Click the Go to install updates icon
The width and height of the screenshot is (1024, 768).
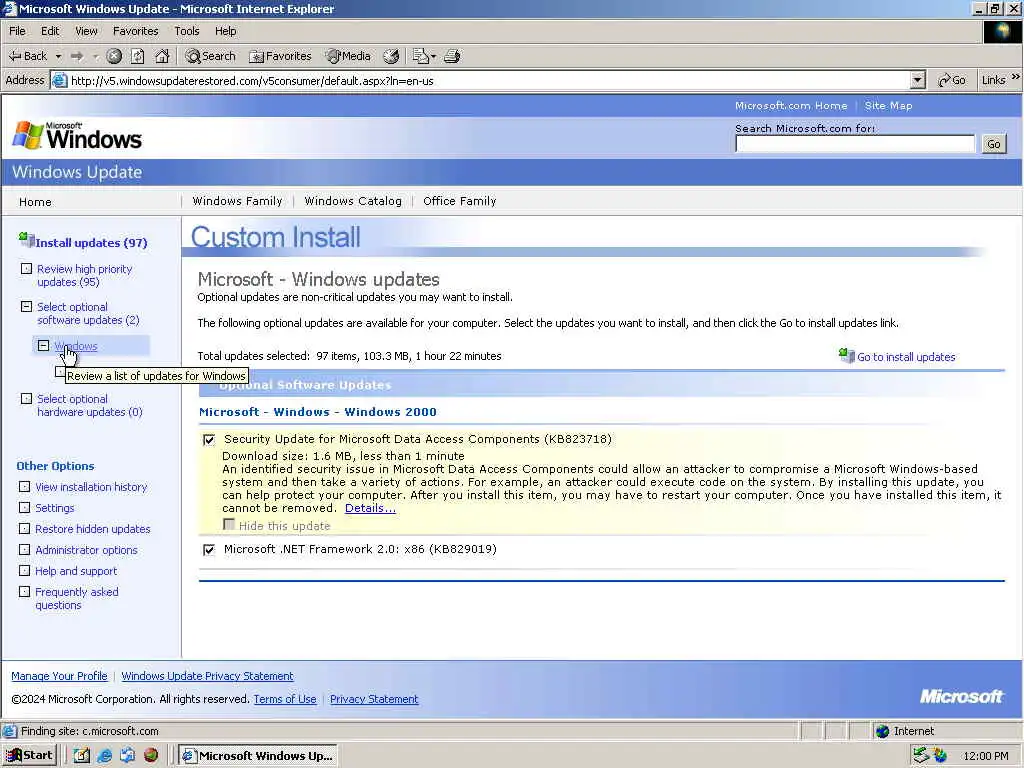[846, 355]
